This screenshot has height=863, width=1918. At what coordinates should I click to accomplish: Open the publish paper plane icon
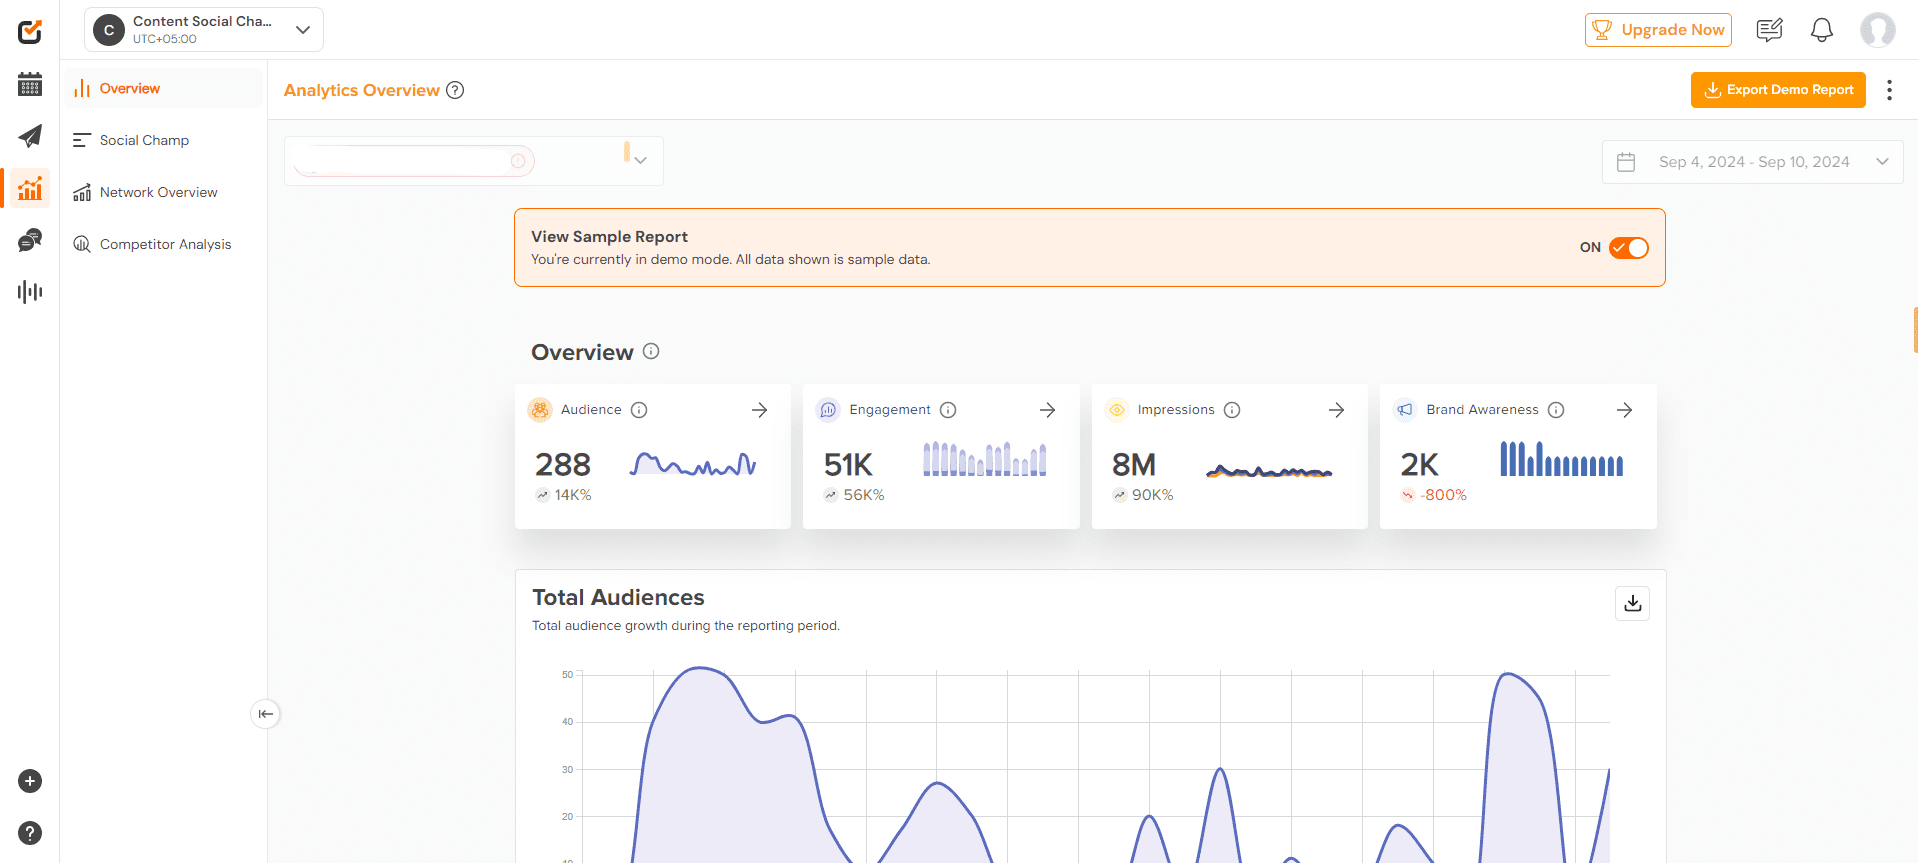[x=30, y=136]
